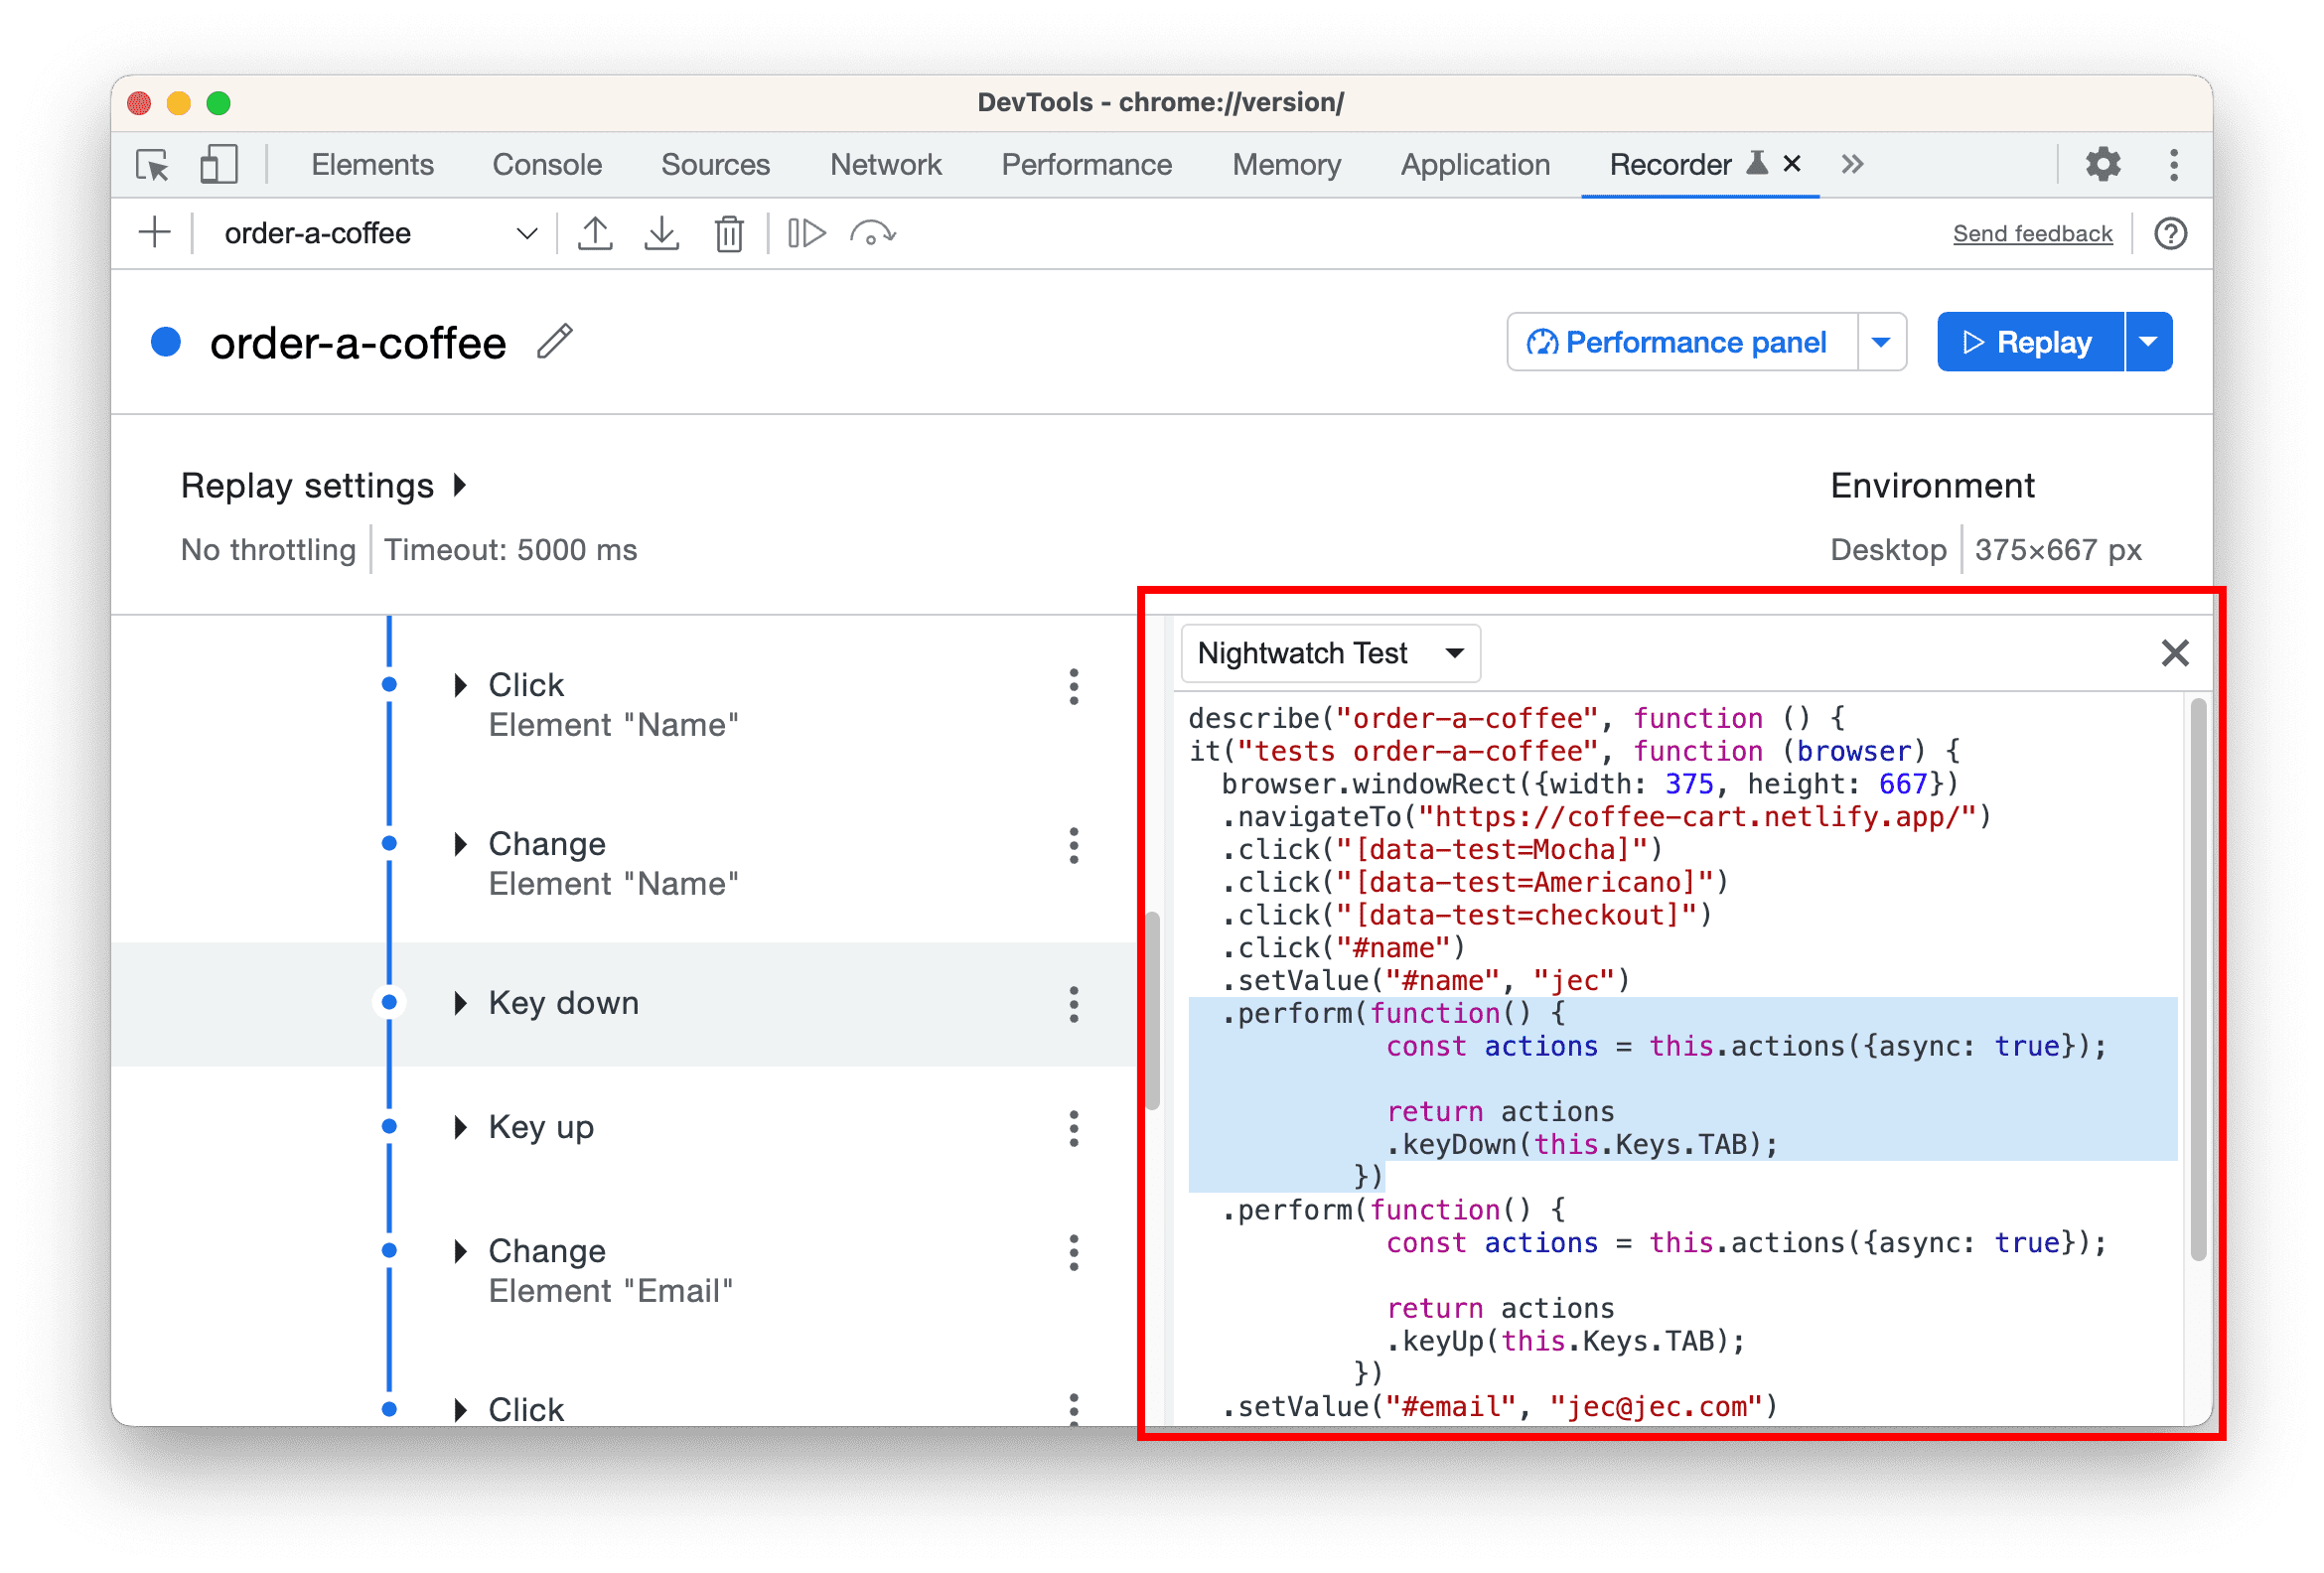
Task: Click the delete recording trash icon
Action: point(728,230)
